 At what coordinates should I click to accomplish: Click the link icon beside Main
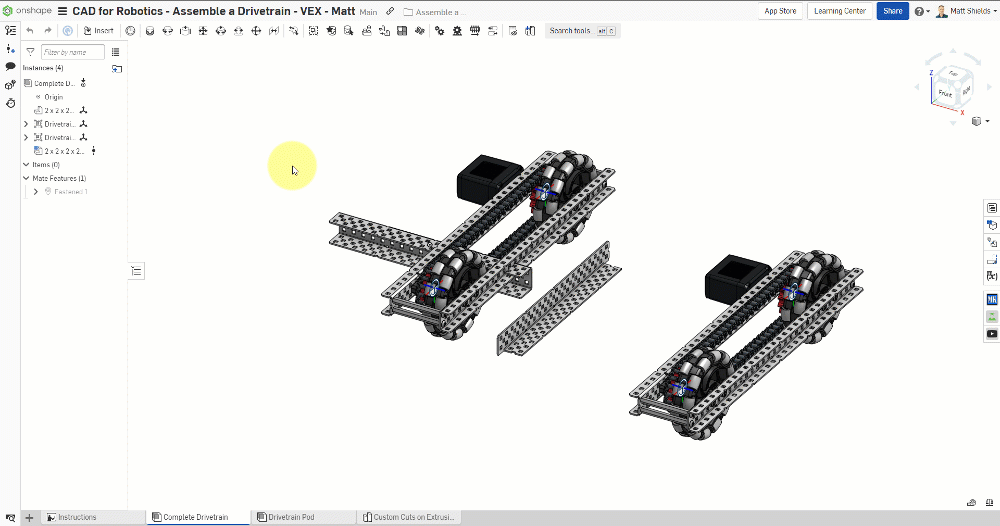coord(390,11)
